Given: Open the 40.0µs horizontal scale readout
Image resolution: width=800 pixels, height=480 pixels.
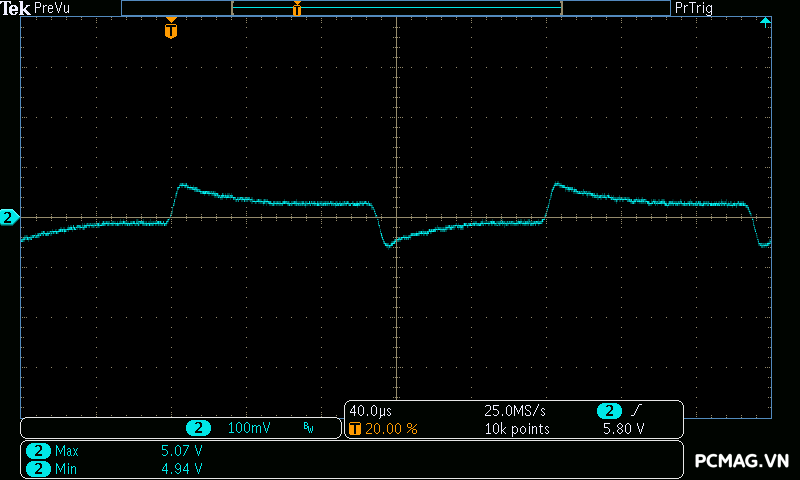Looking at the screenshot, I should [x=371, y=411].
